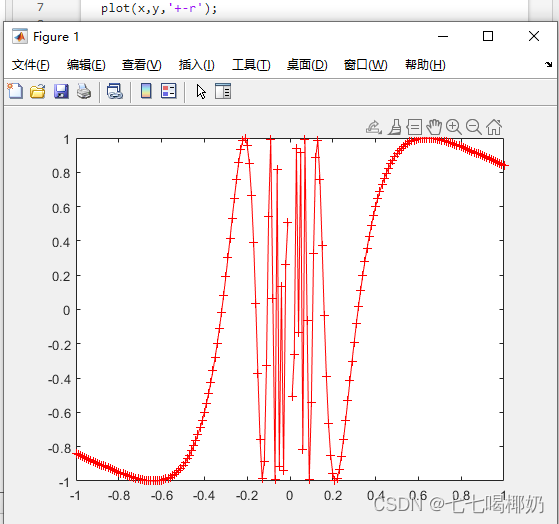Open the 工具(T) menu

pyautogui.click(x=251, y=65)
